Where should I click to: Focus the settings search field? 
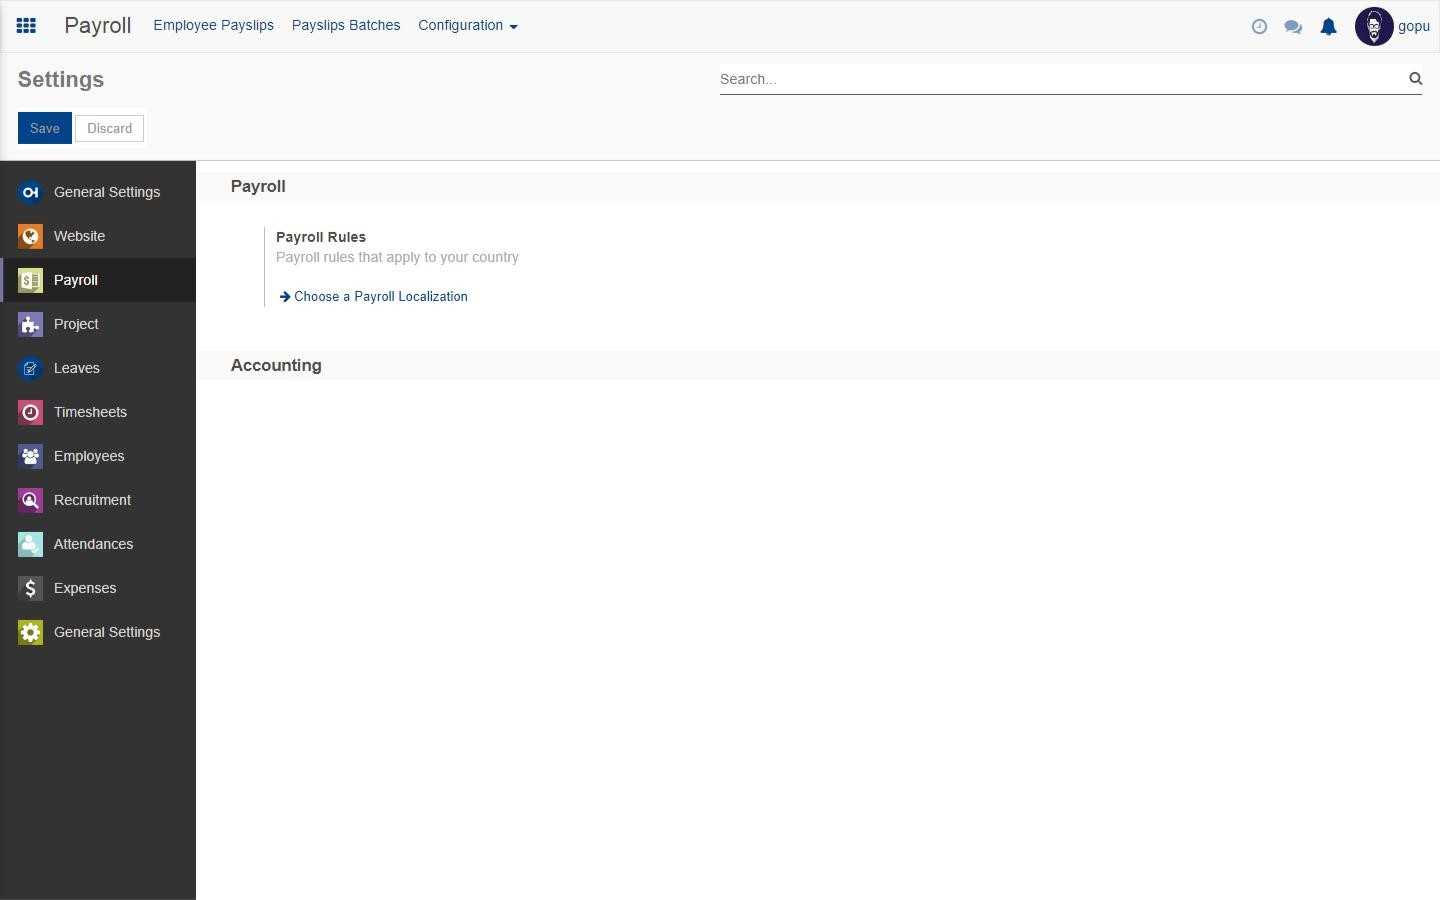(1058, 79)
